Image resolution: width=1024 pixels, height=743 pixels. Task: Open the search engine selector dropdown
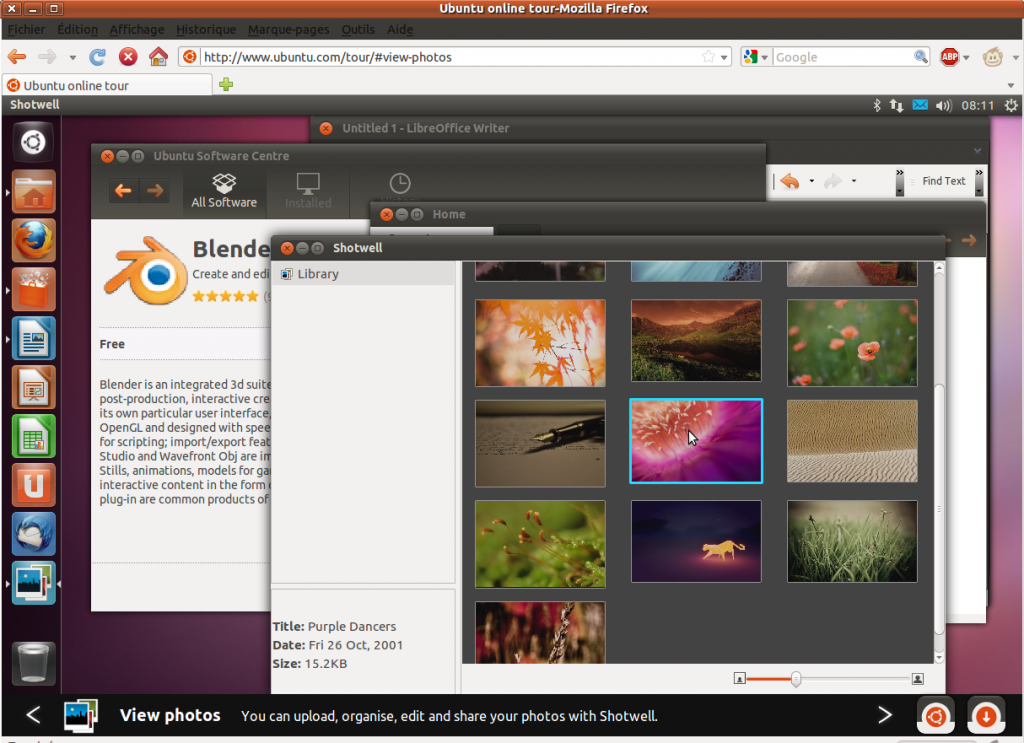(x=756, y=57)
